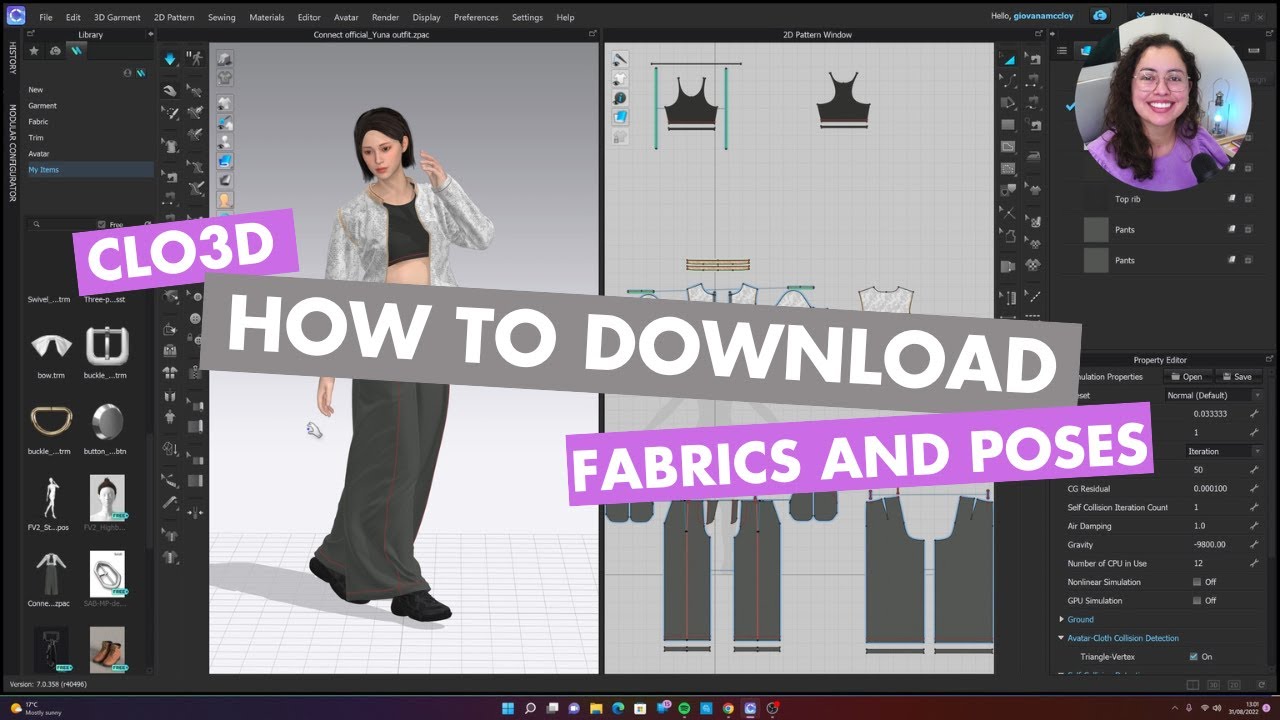Open the 3D Garment menu
The height and width of the screenshot is (720, 1280).
point(117,17)
